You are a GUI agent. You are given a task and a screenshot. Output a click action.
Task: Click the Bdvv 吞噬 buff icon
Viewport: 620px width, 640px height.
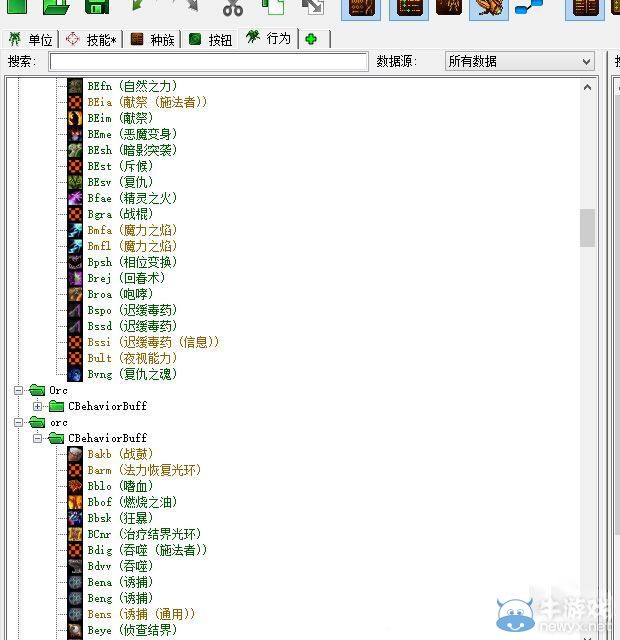tap(75, 566)
